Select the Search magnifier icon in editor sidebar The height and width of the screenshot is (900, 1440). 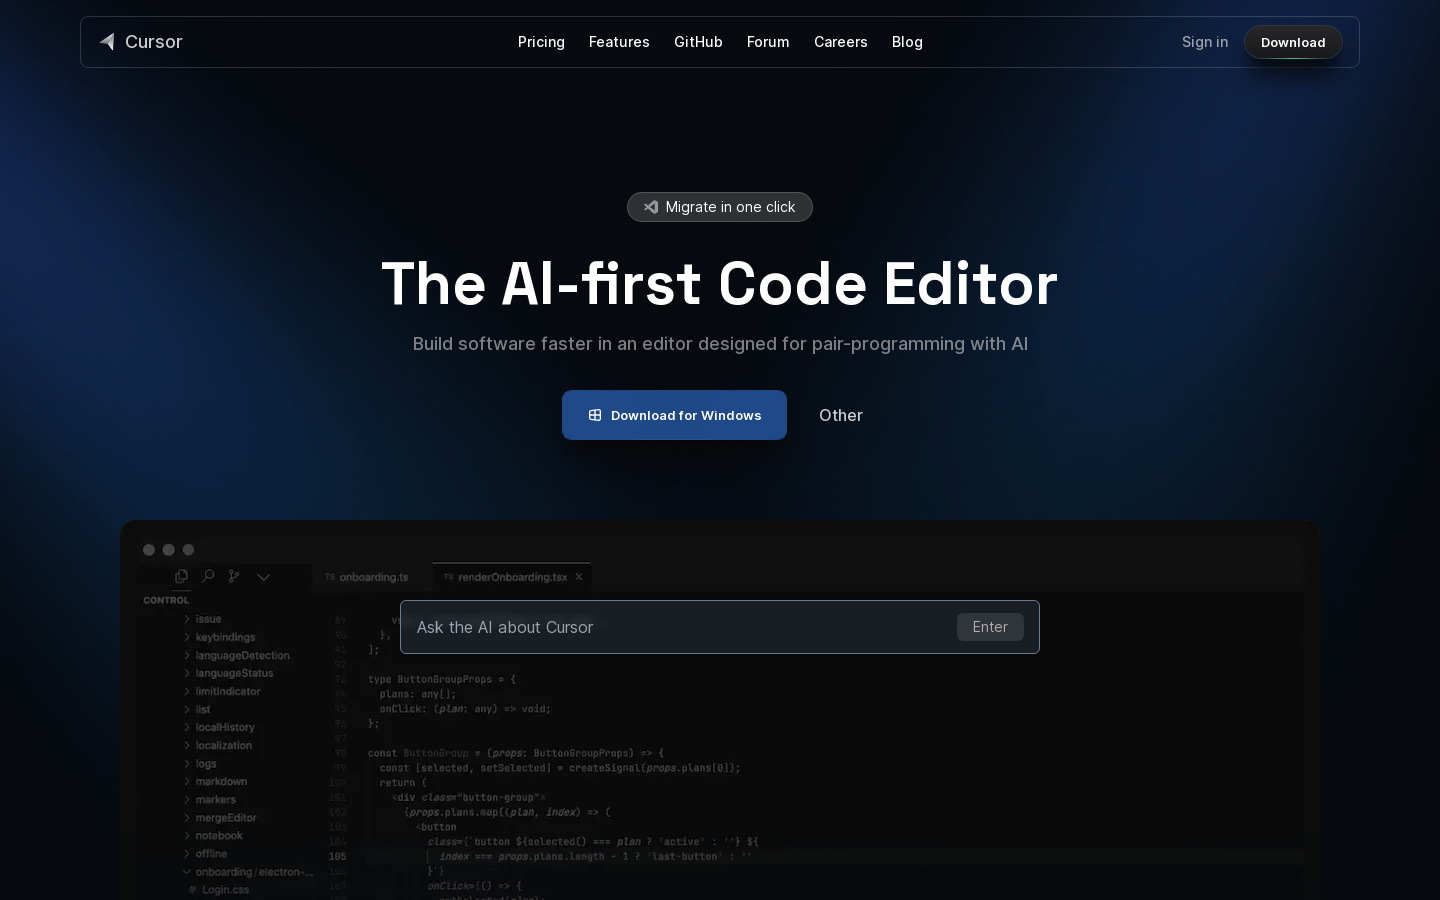208,576
